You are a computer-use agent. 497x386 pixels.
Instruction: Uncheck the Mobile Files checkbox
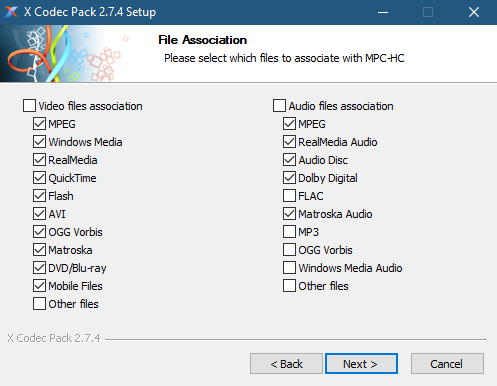[x=39, y=286]
